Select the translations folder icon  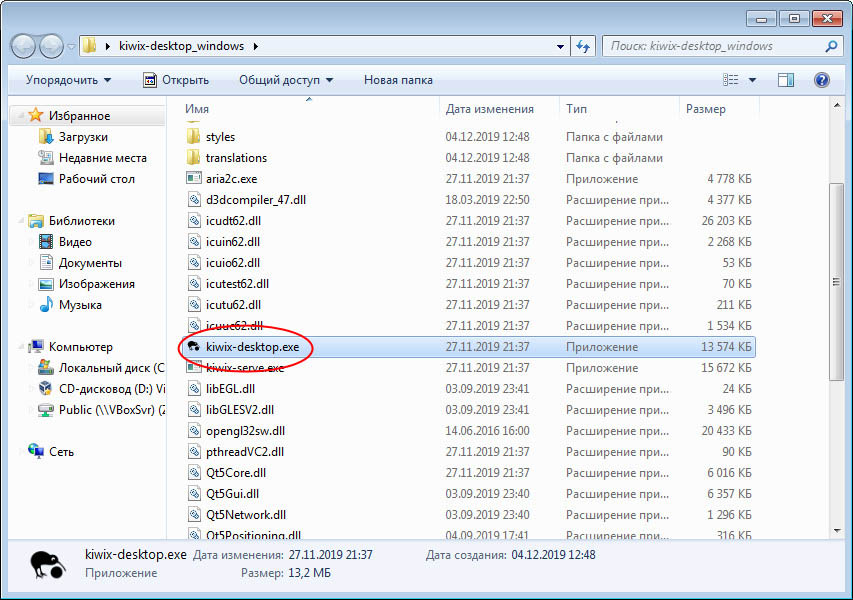[x=193, y=157]
